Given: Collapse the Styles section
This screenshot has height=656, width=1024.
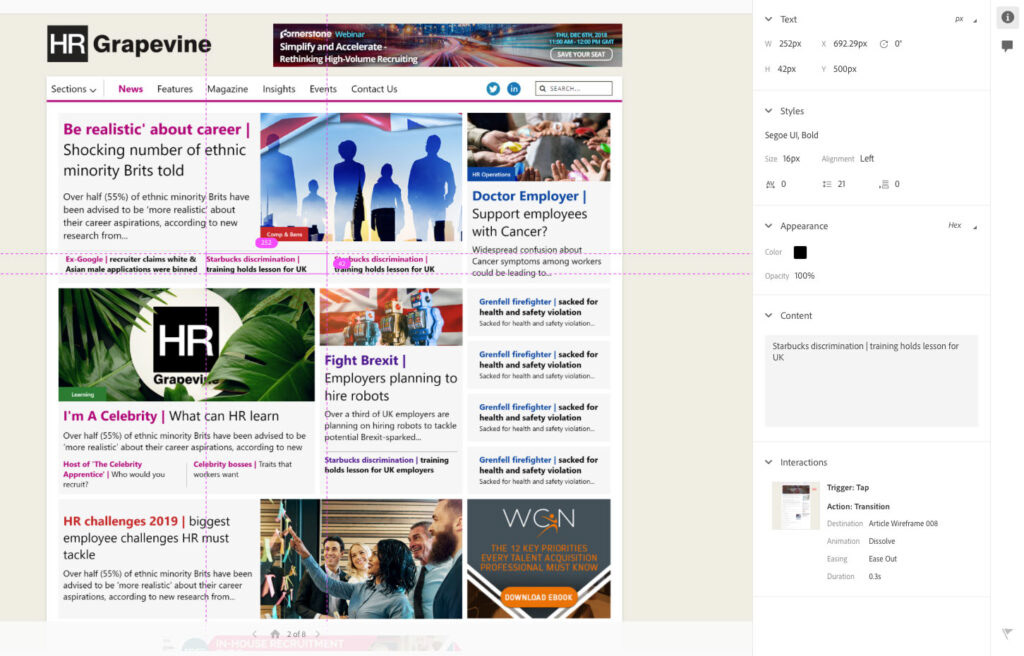Looking at the screenshot, I should 768,110.
